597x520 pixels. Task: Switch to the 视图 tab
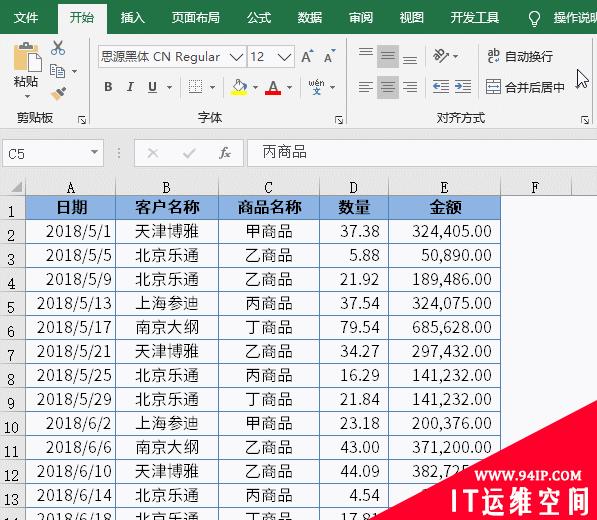(x=412, y=18)
